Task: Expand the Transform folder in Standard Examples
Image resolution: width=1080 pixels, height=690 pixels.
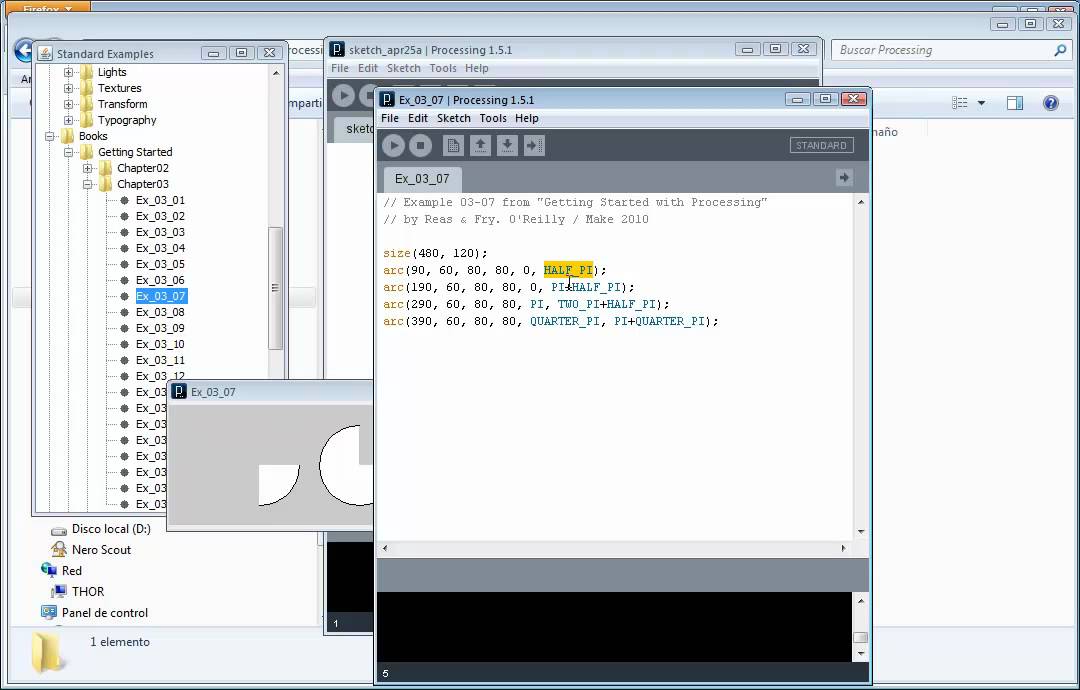Action: click(68, 104)
